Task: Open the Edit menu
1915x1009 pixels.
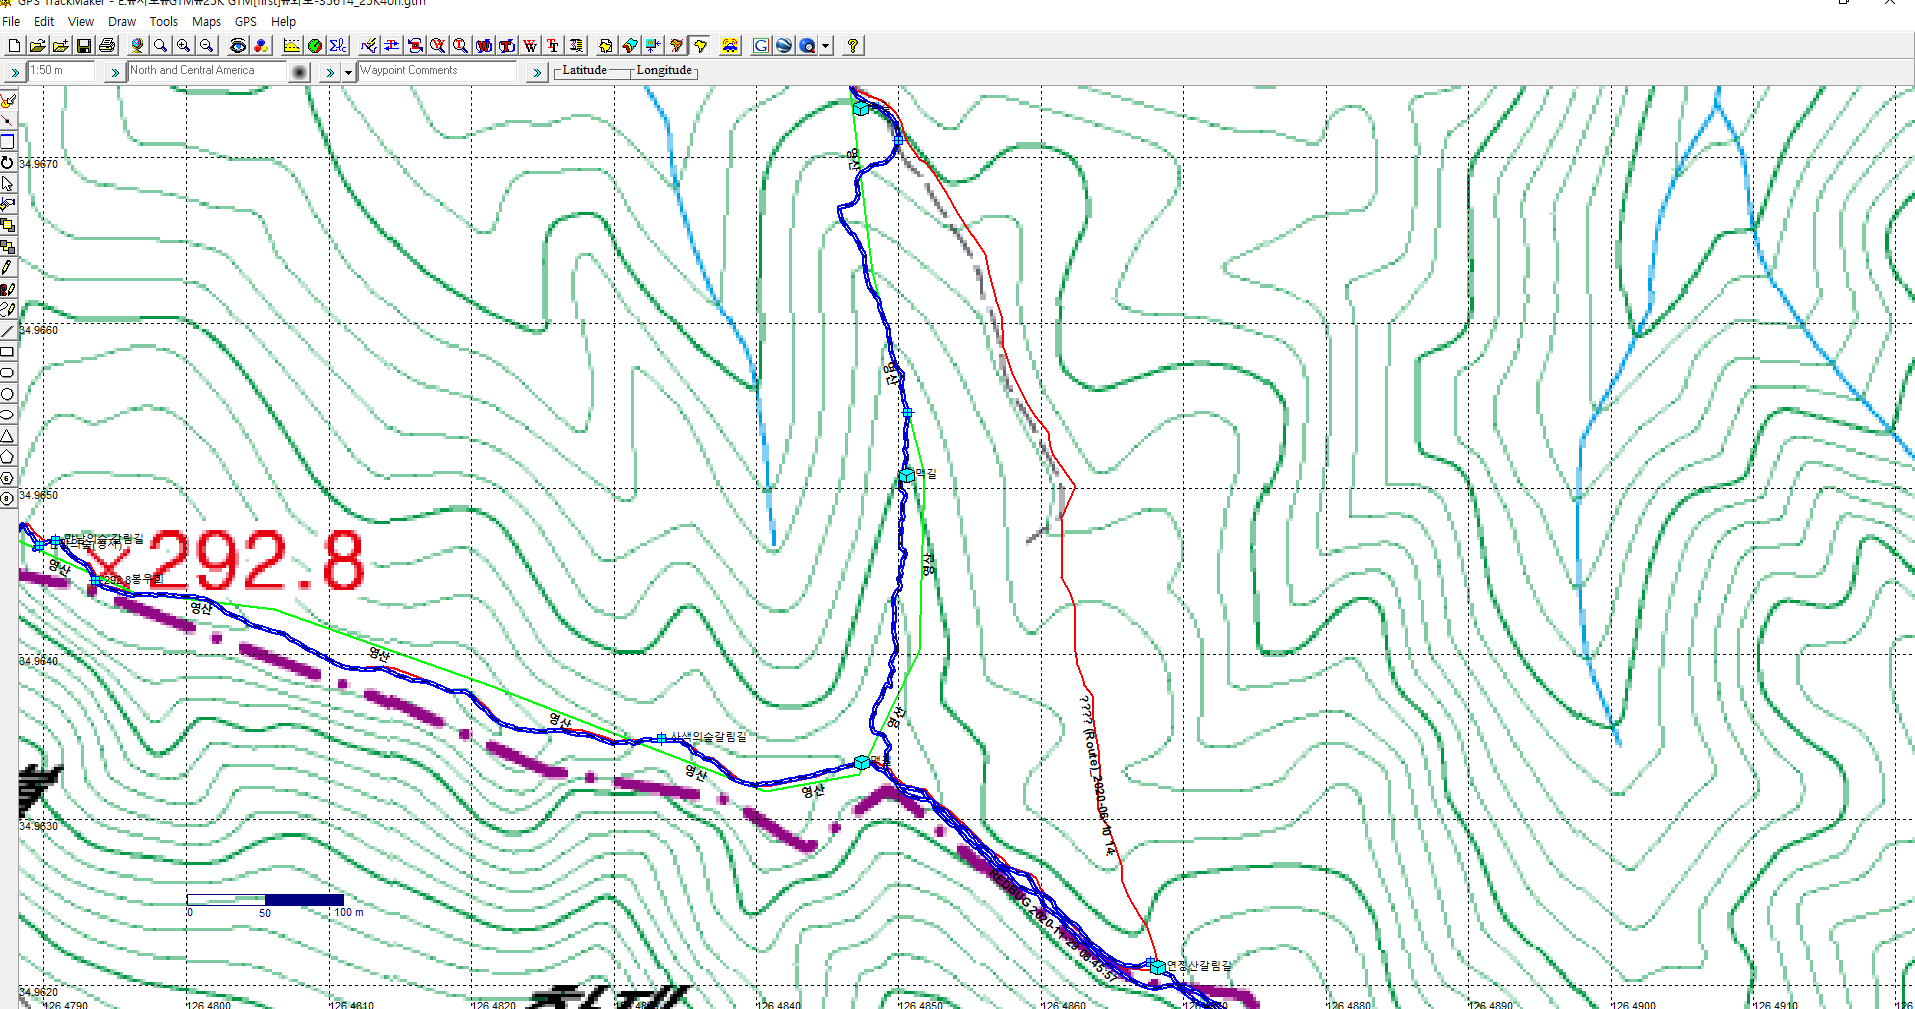Action: coord(44,21)
